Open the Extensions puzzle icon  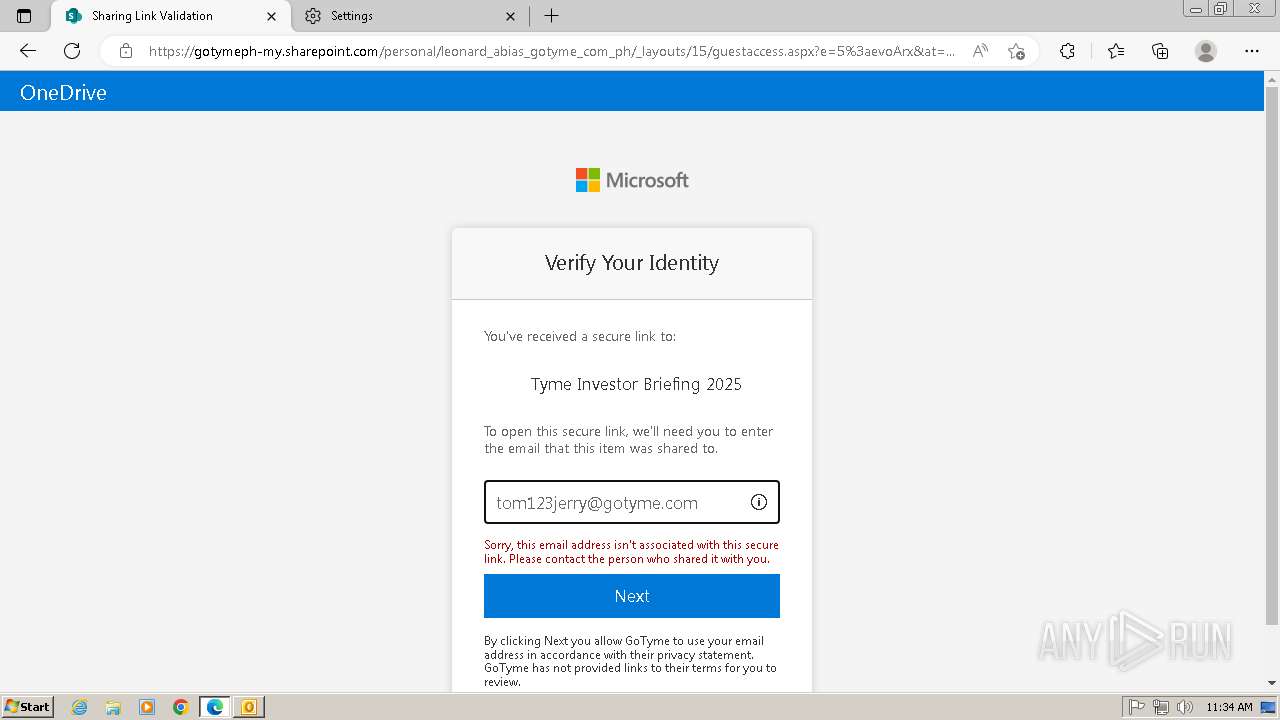click(1067, 51)
